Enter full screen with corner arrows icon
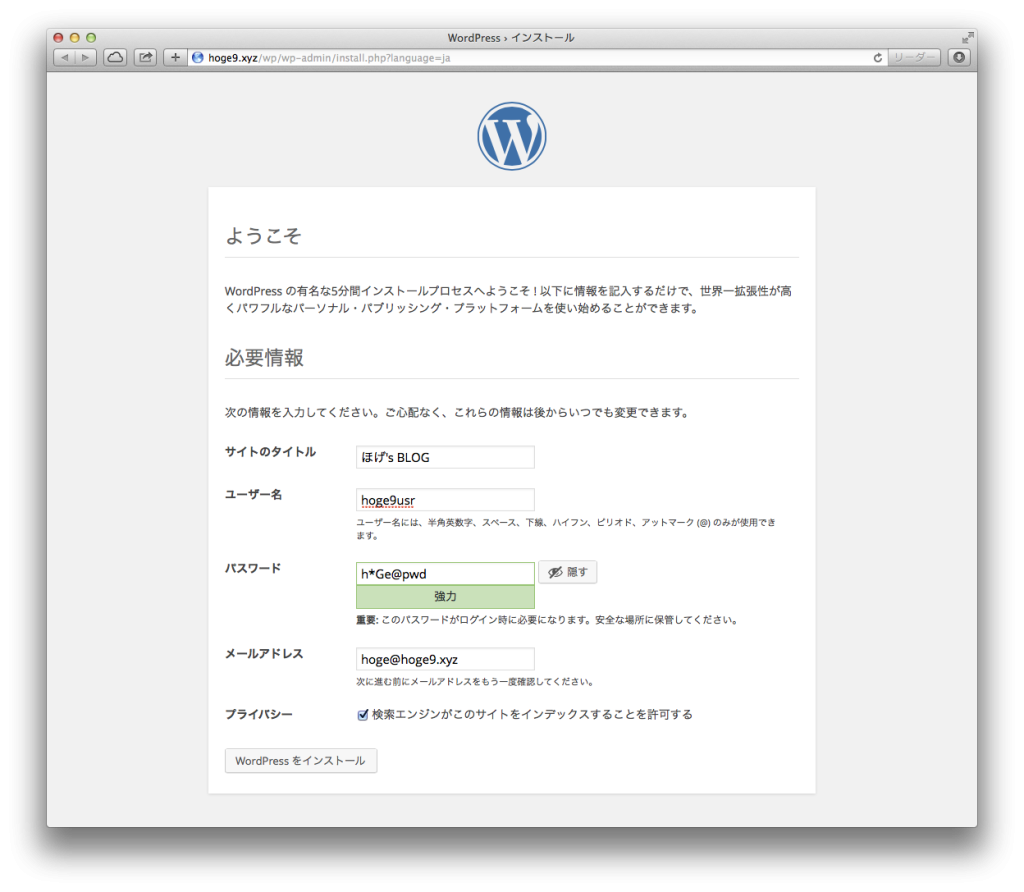Image resolution: width=1024 pixels, height=892 pixels. (x=967, y=37)
